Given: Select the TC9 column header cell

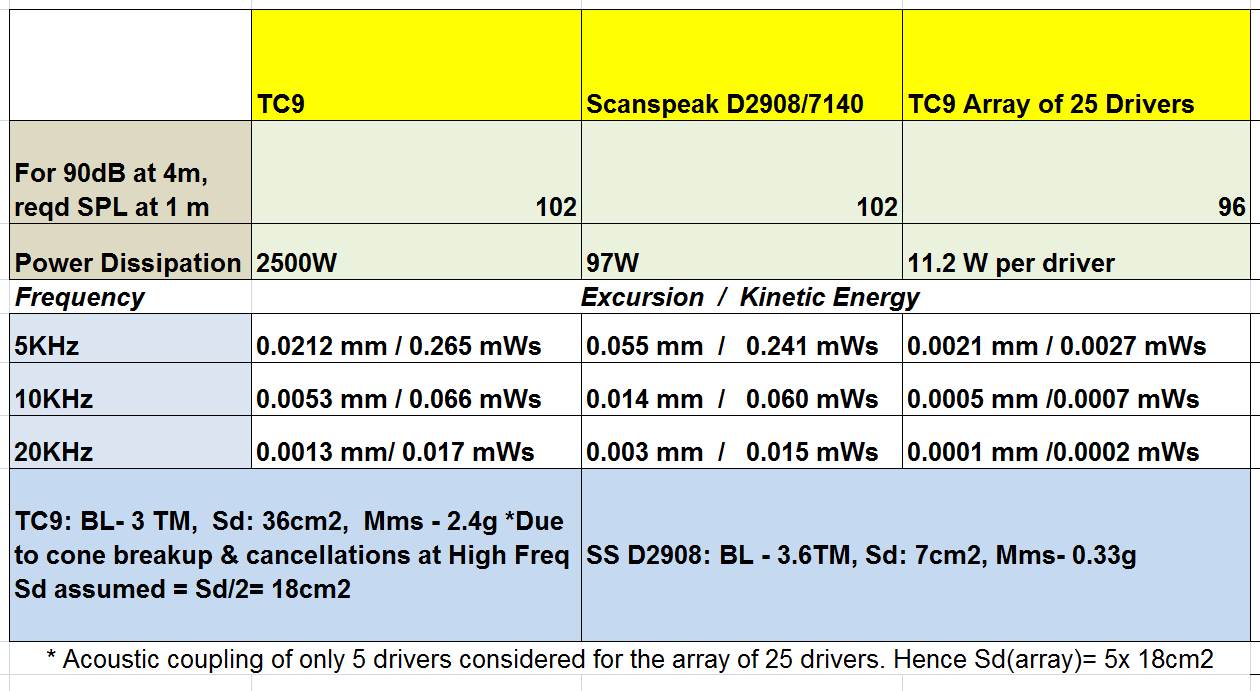Looking at the screenshot, I should (416, 66).
